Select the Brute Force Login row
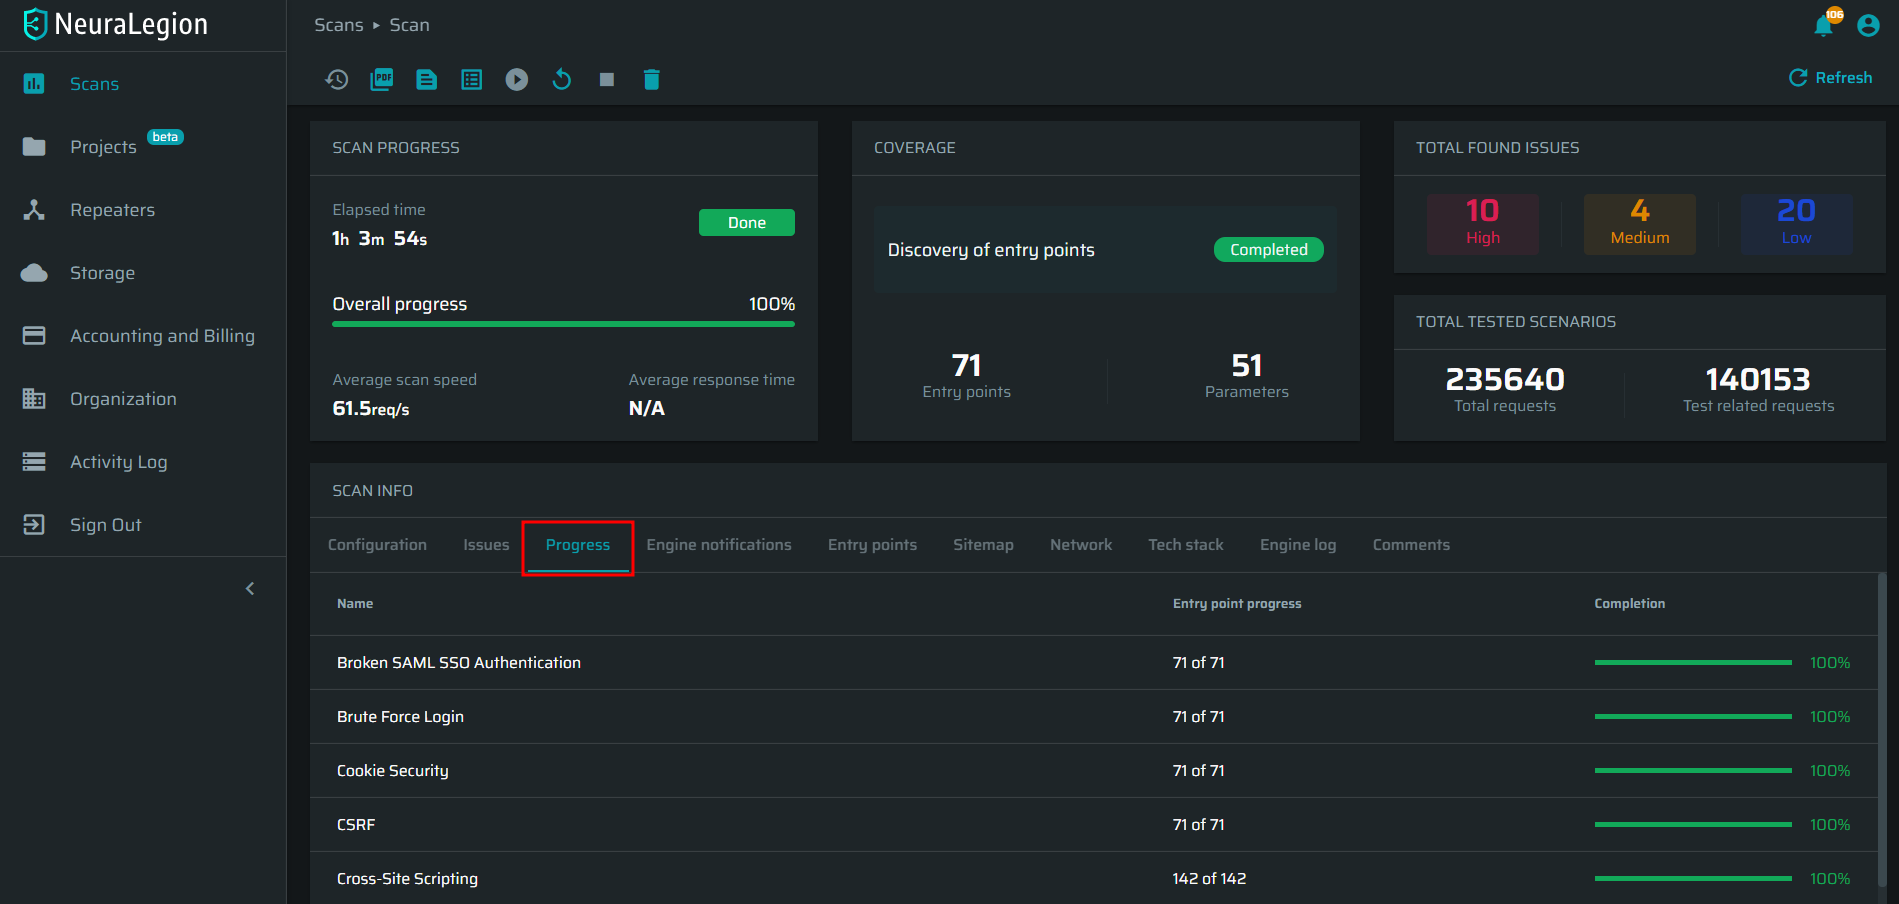This screenshot has height=904, width=1899. click(x=1094, y=717)
